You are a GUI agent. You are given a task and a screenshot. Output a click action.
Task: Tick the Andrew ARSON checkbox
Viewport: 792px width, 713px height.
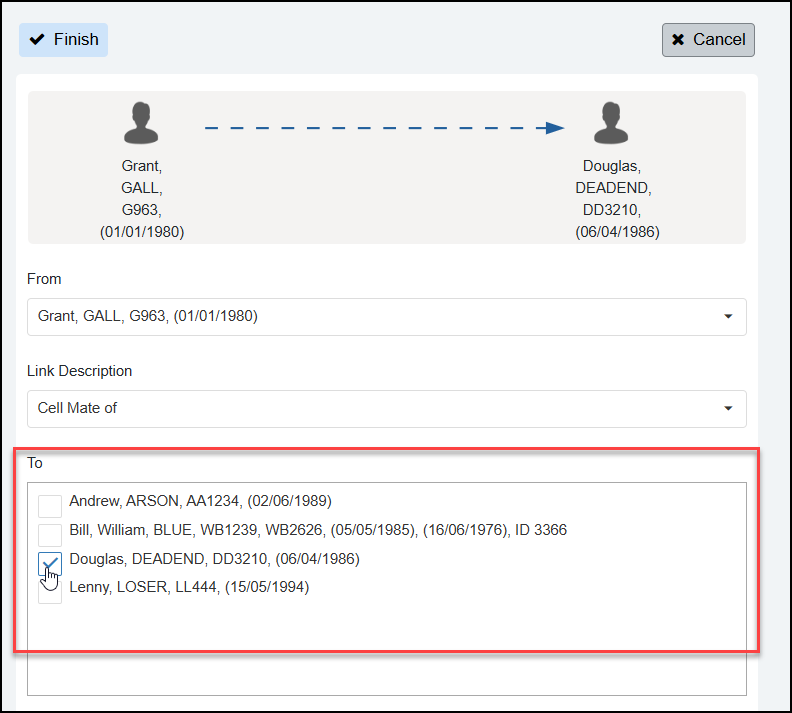[50, 505]
